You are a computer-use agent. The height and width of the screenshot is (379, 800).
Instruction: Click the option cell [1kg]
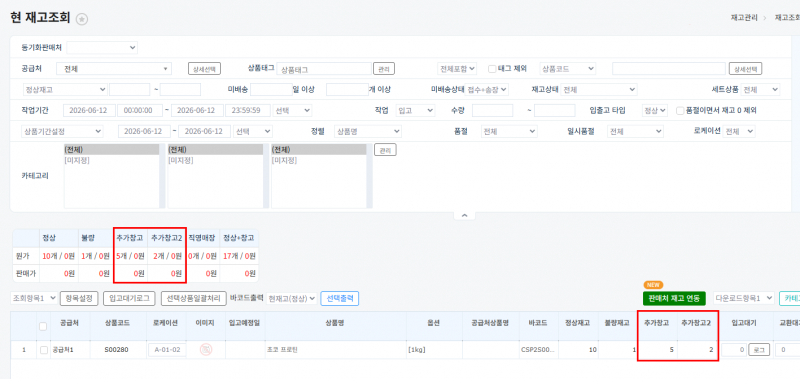(x=418, y=350)
